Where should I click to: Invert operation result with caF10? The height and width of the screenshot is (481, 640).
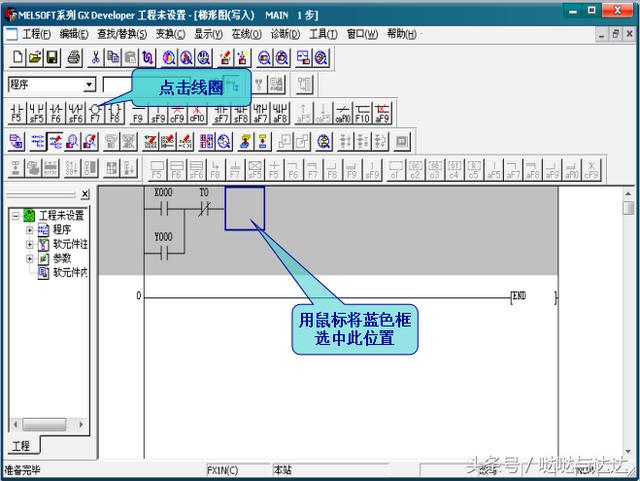click(x=342, y=113)
